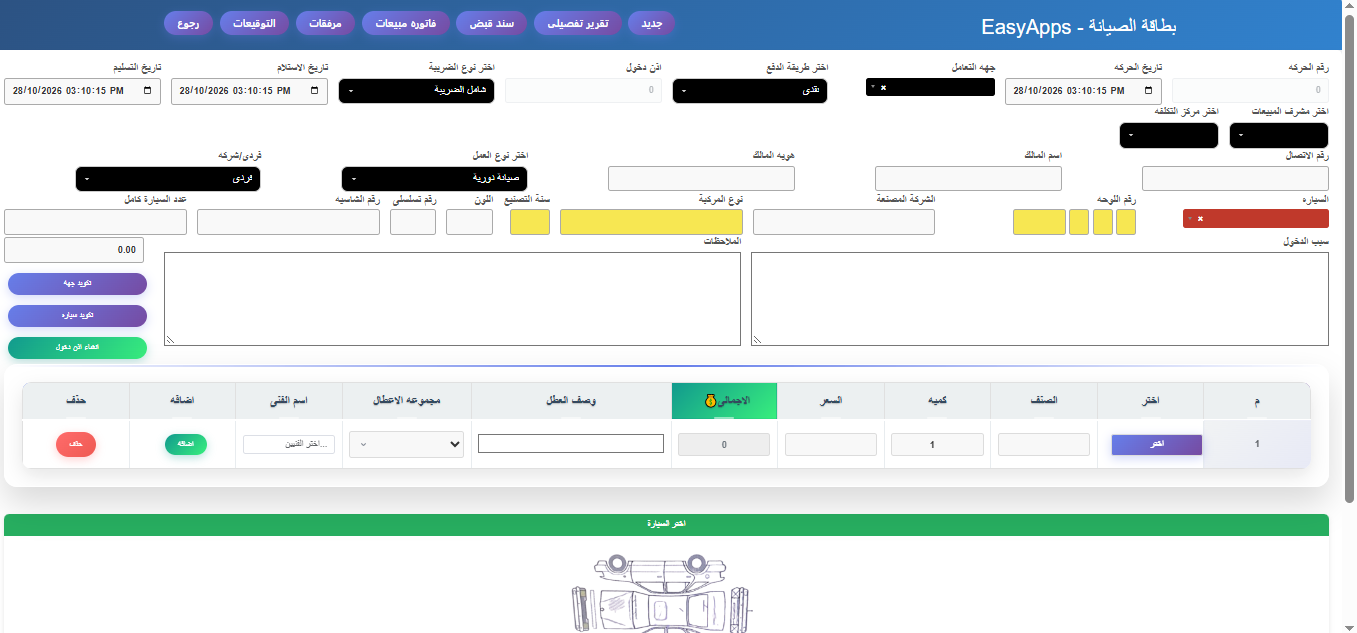
Task: Click the رجوع back button
Action: pos(188,23)
